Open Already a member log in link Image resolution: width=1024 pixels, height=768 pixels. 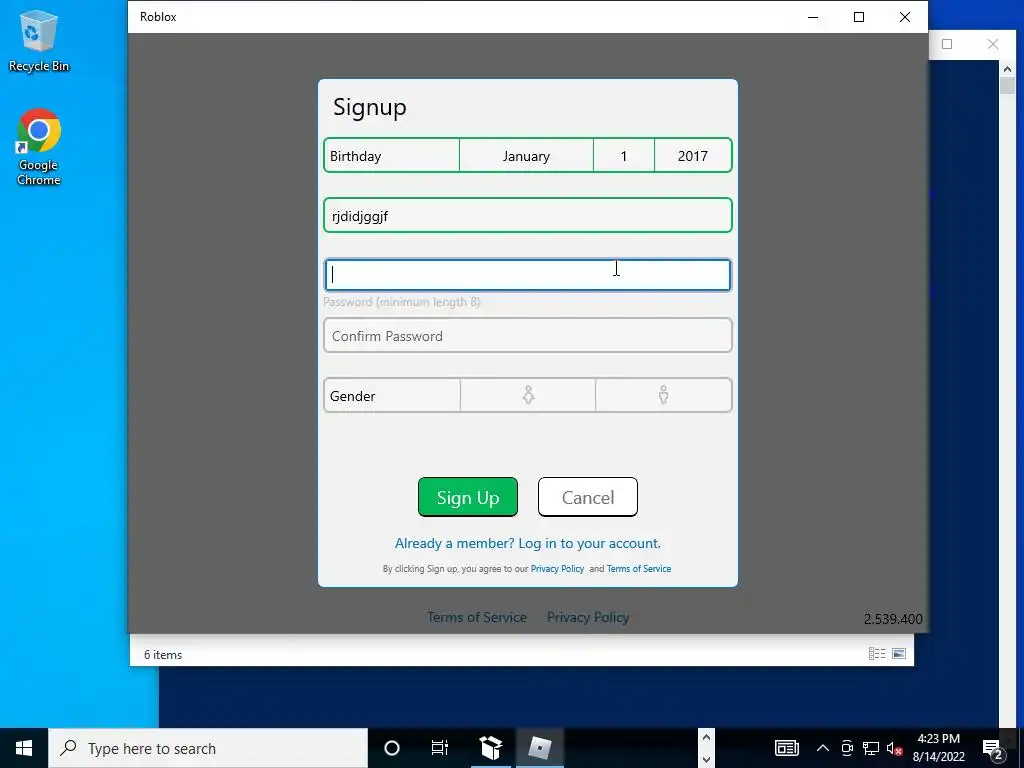click(x=528, y=543)
